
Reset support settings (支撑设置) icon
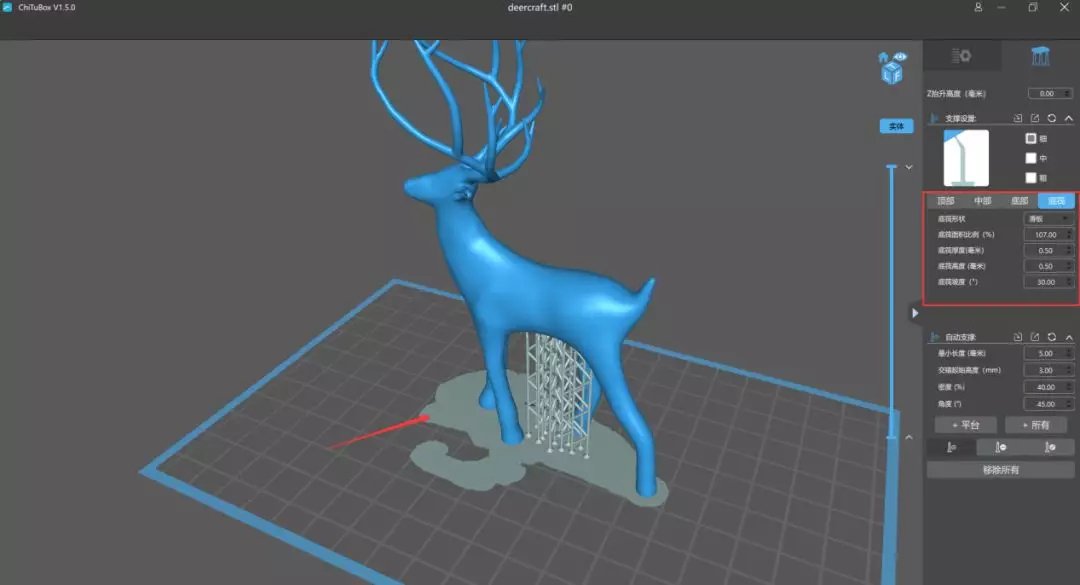coord(1052,119)
